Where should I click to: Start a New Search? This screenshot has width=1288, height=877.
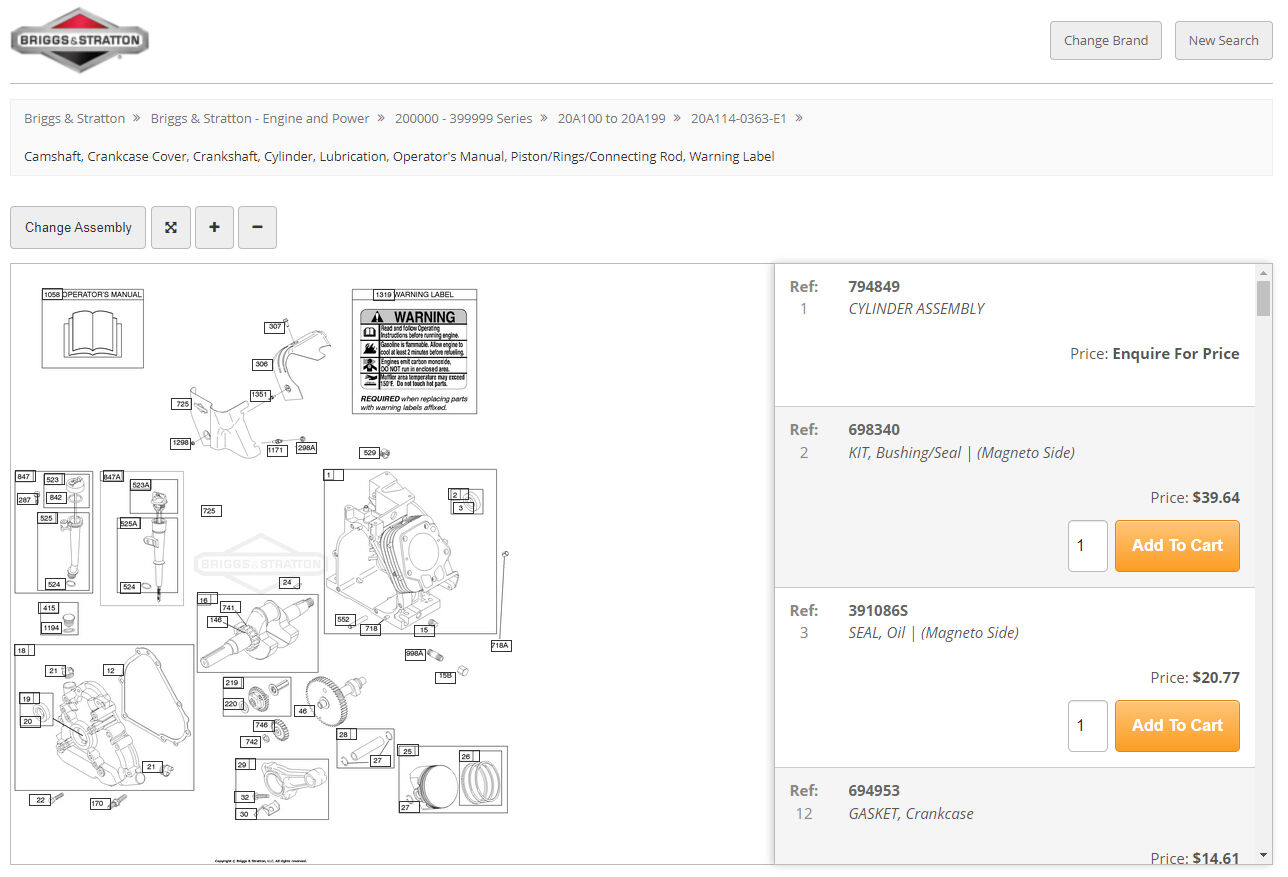tap(1223, 40)
